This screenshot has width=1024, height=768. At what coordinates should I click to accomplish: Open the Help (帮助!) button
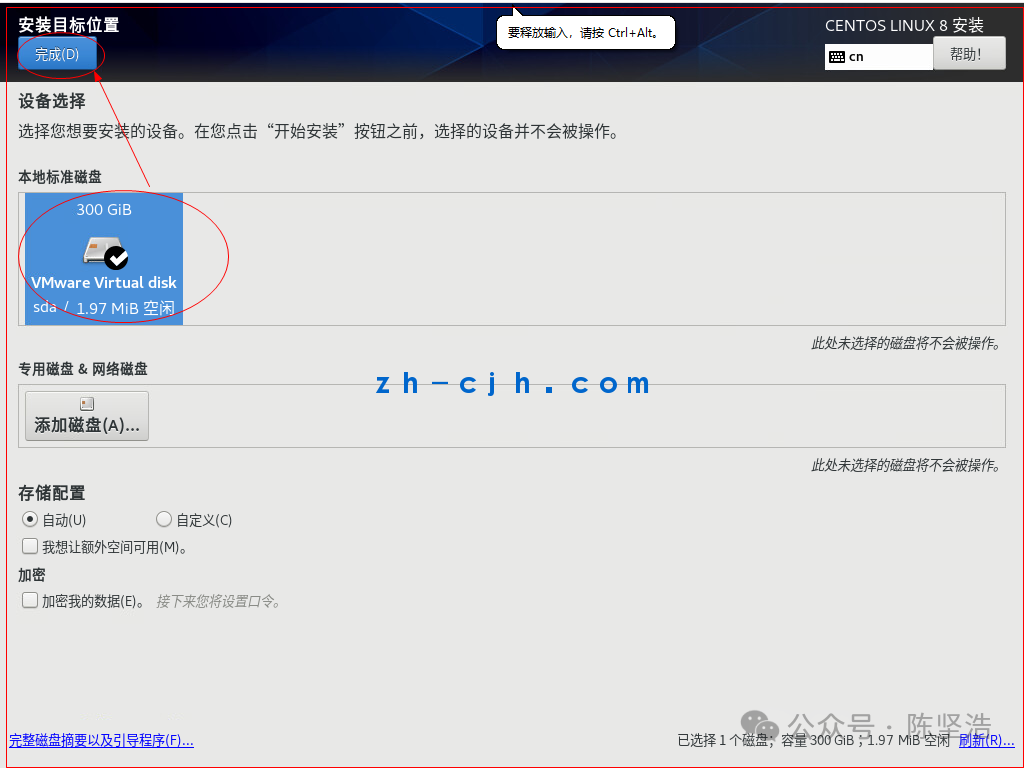[969, 54]
